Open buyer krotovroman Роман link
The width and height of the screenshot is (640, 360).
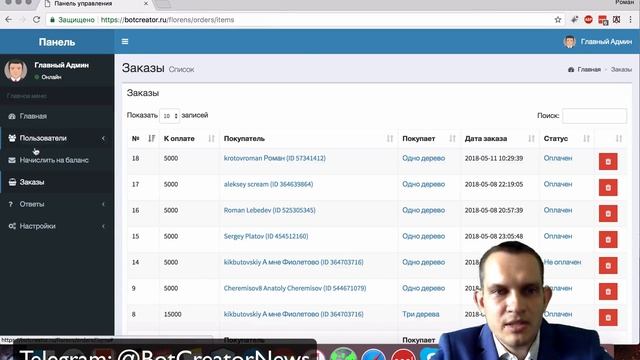coord(275,158)
